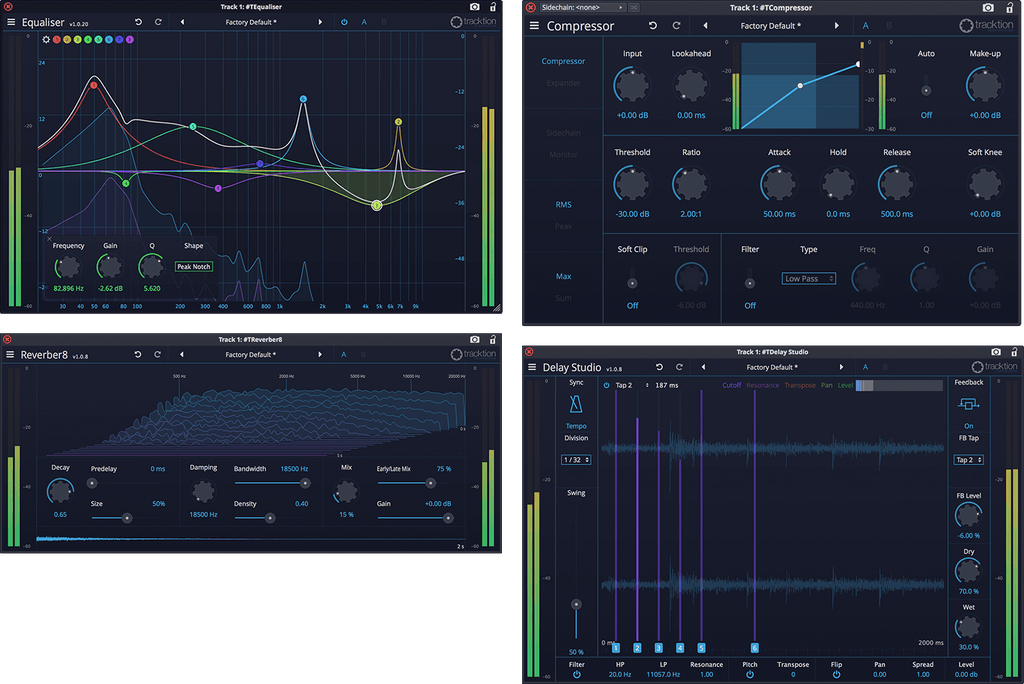Select the Expander mode tab

pos(563,83)
